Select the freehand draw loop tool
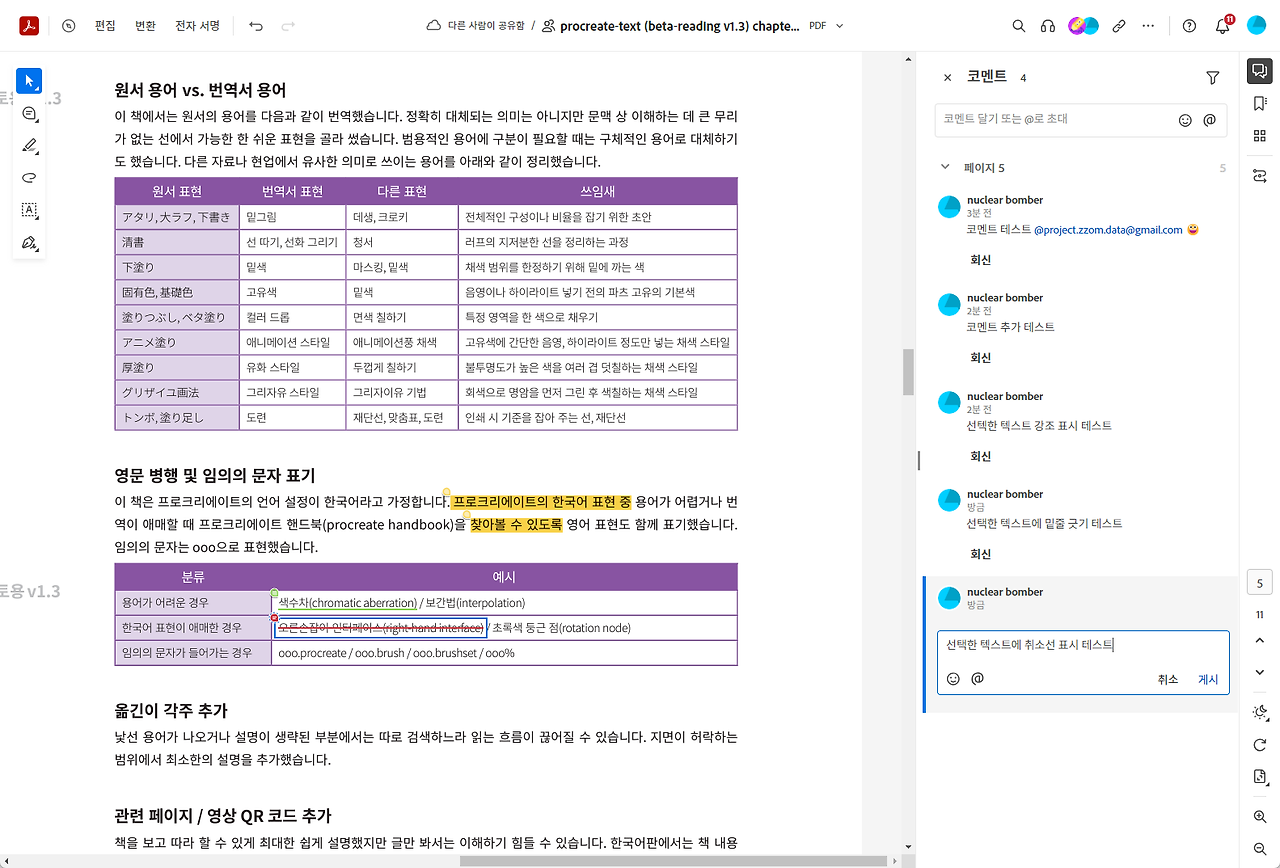Image resolution: width=1280 pixels, height=868 pixels. point(29,178)
